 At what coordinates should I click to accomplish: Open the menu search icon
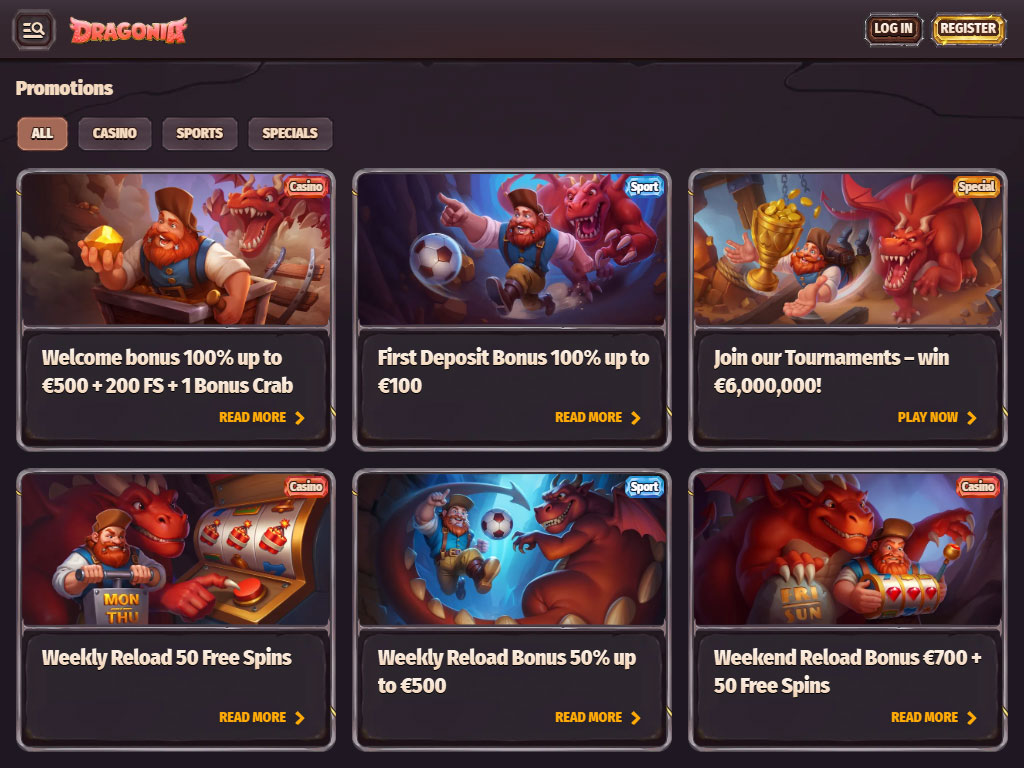pyautogui.click(x=33, y=29)
